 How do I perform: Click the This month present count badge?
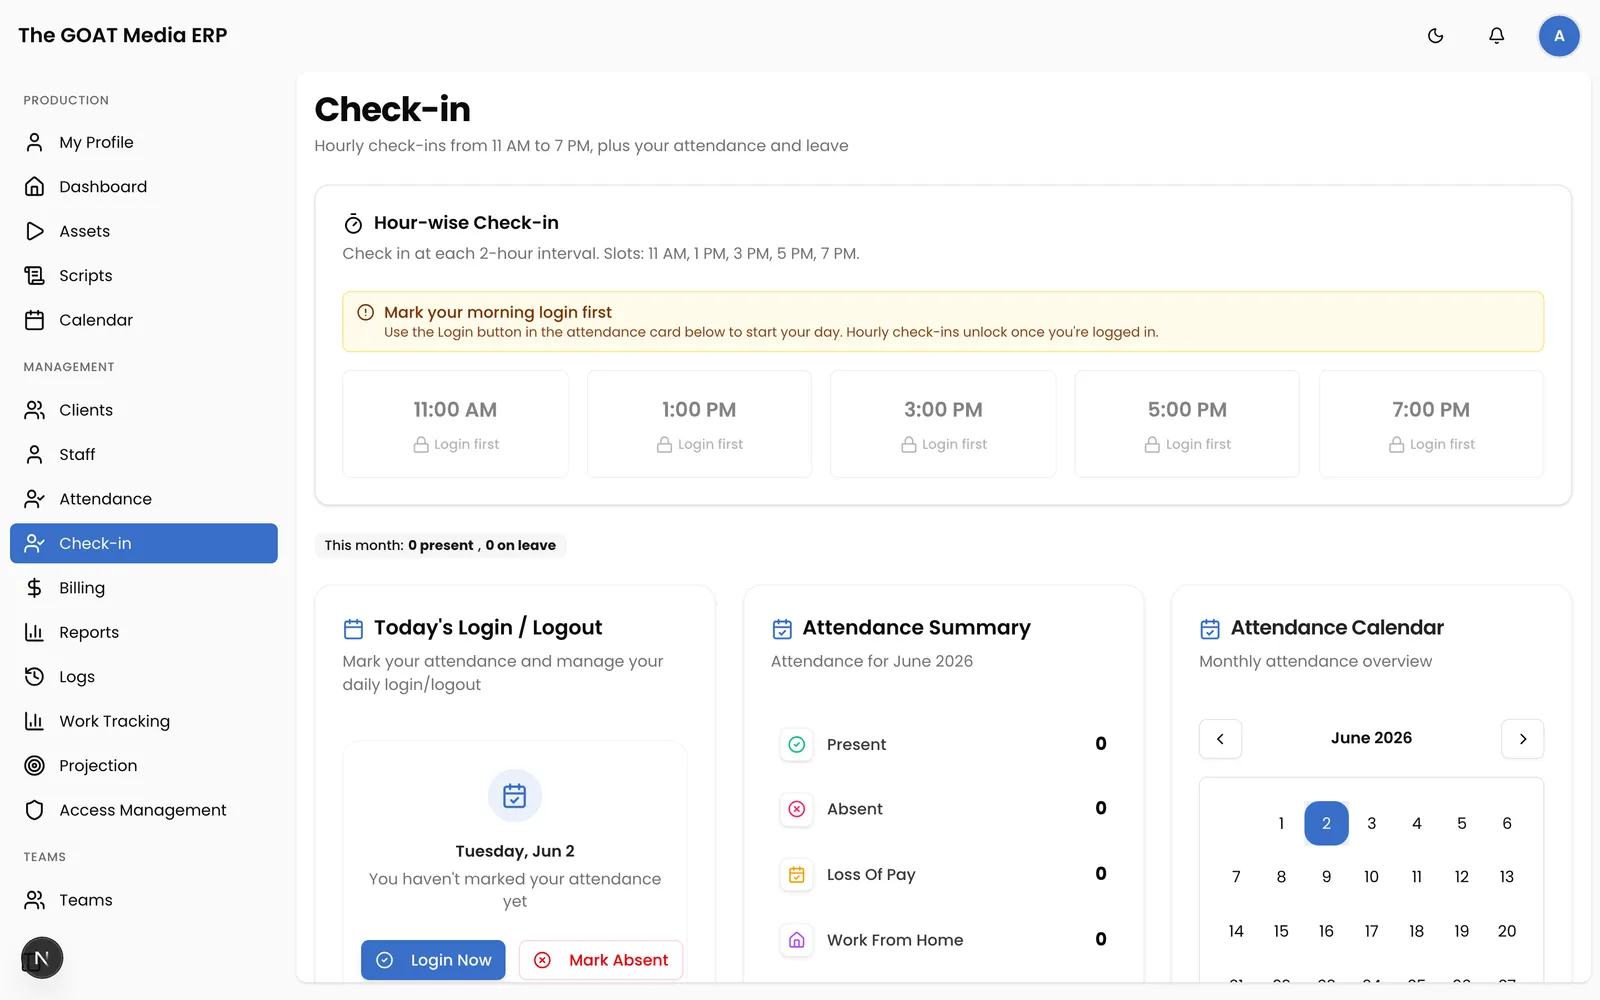point(440,545)
